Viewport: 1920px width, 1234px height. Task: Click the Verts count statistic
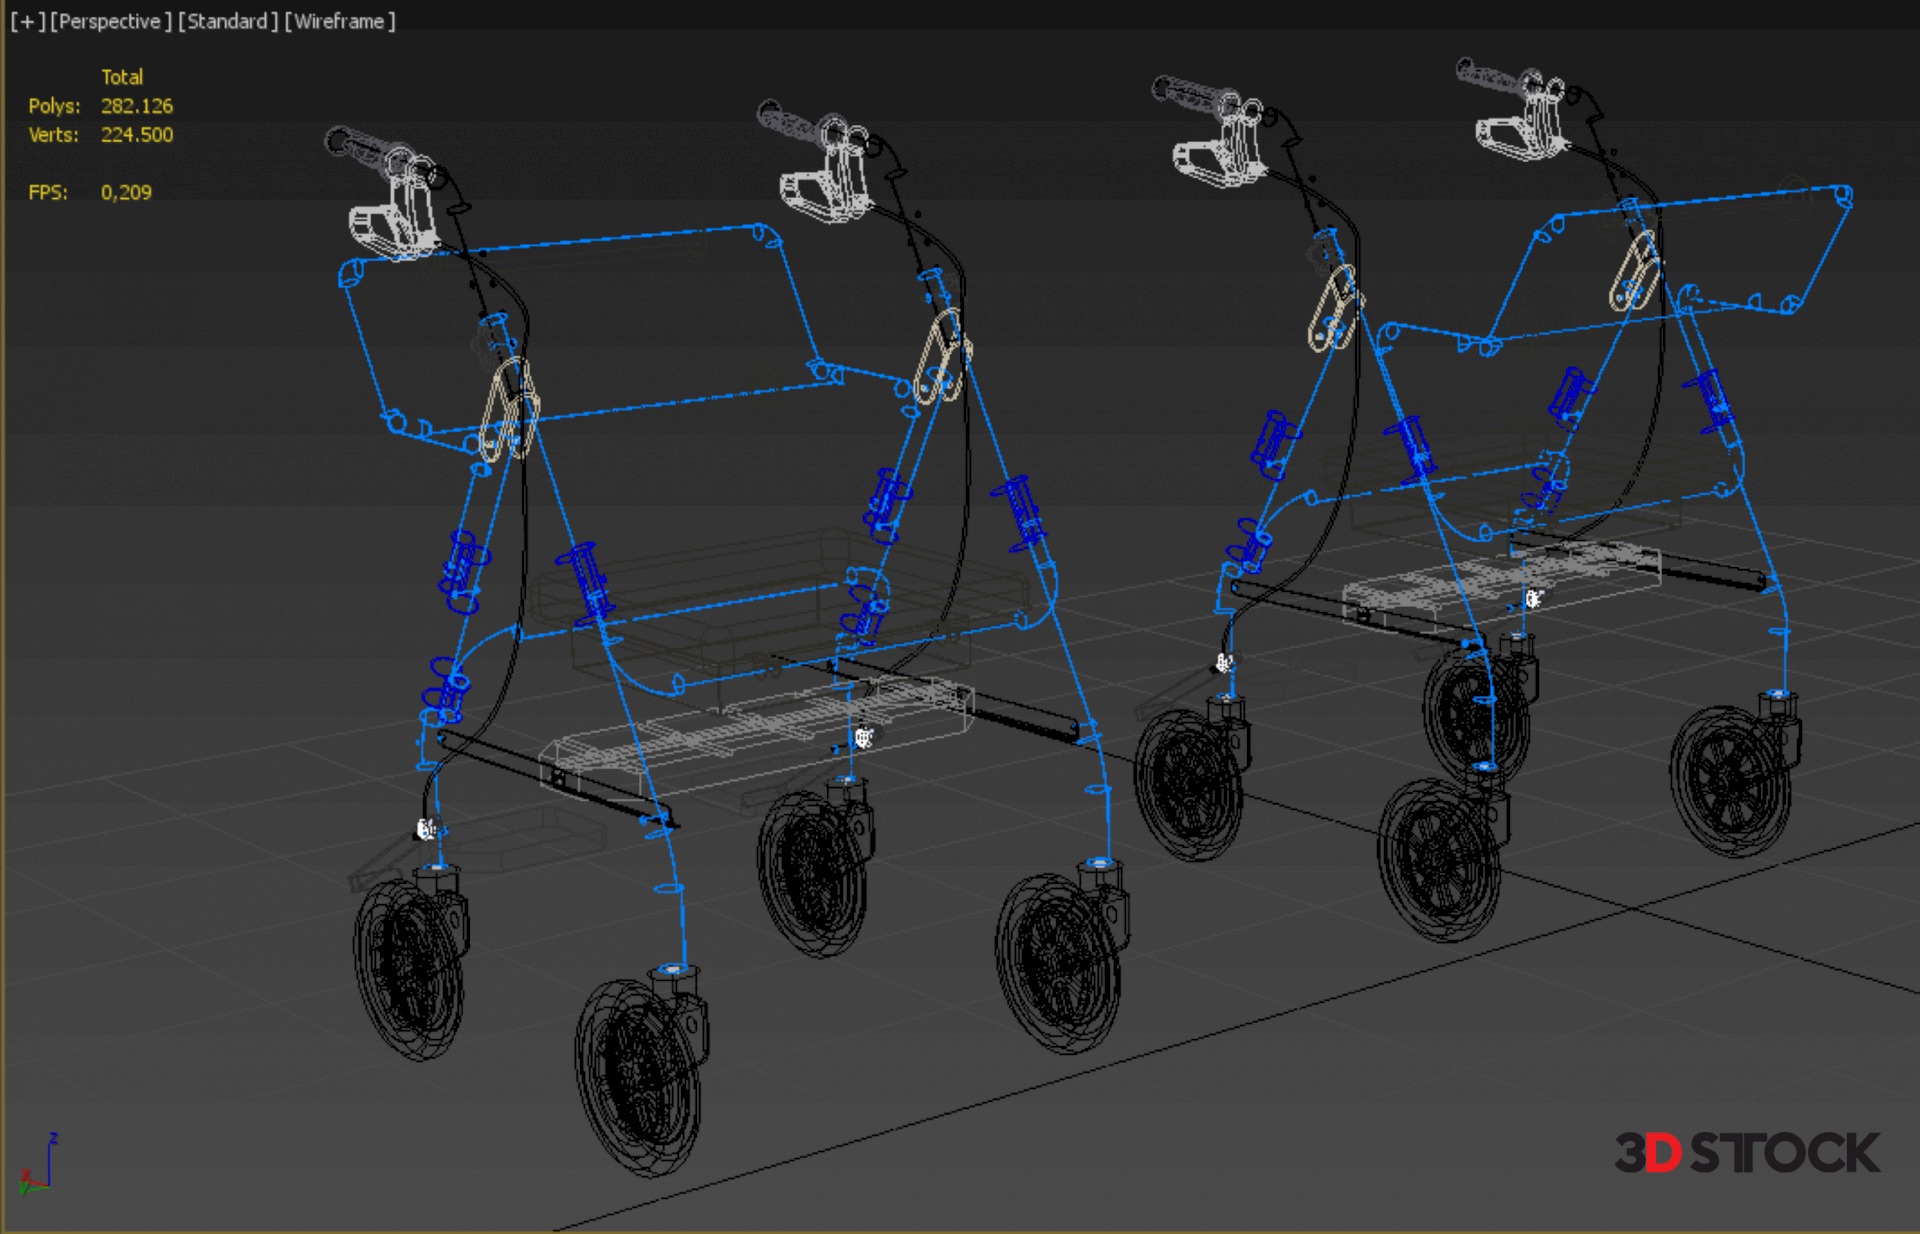click(x=136, y=135)
